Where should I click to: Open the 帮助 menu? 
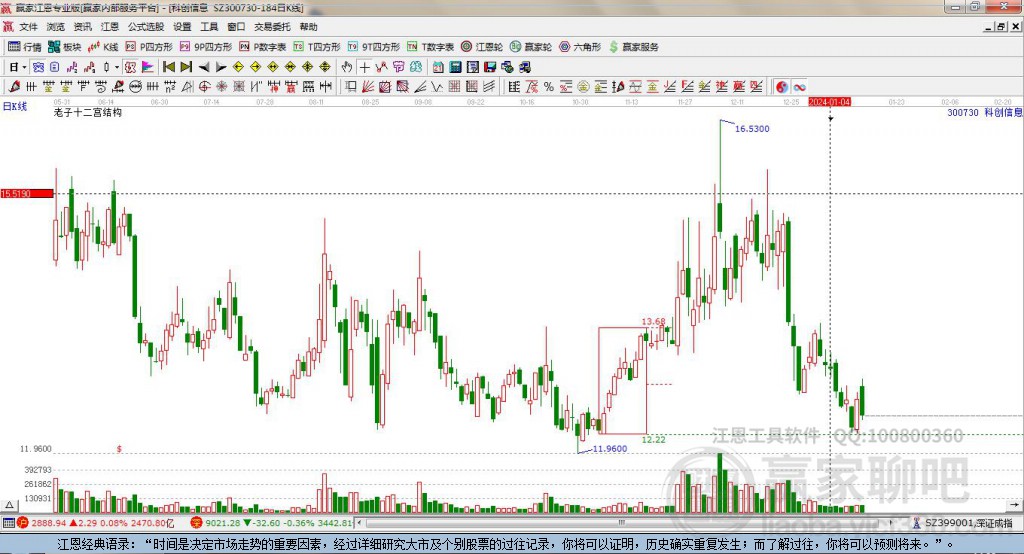click(x=308, y=27)
